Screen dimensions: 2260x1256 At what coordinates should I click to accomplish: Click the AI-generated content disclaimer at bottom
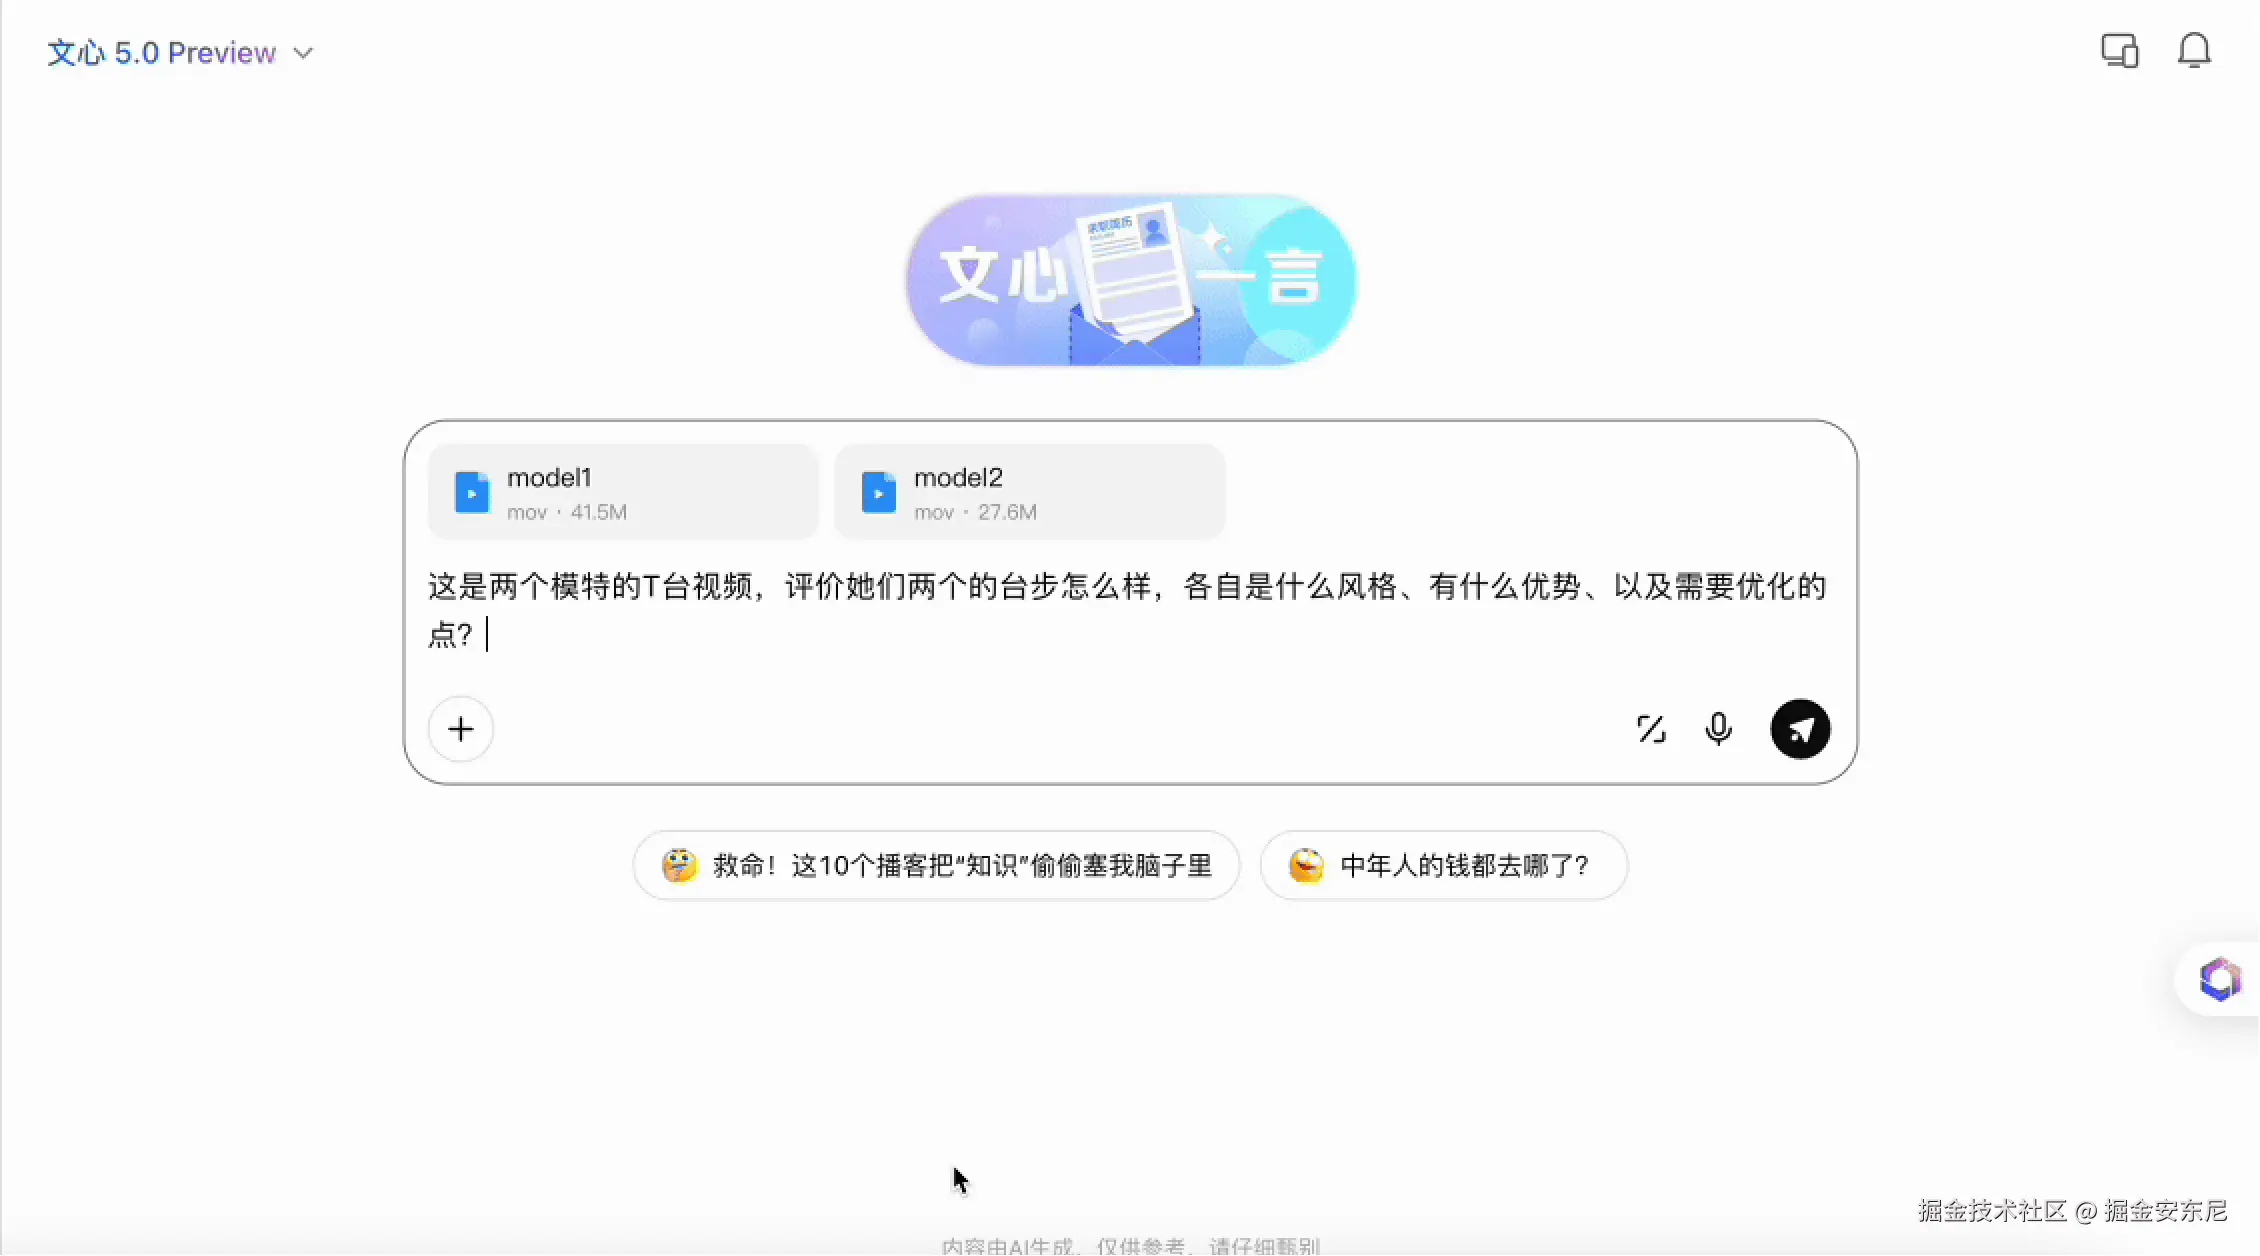tap(1130, 1246)
